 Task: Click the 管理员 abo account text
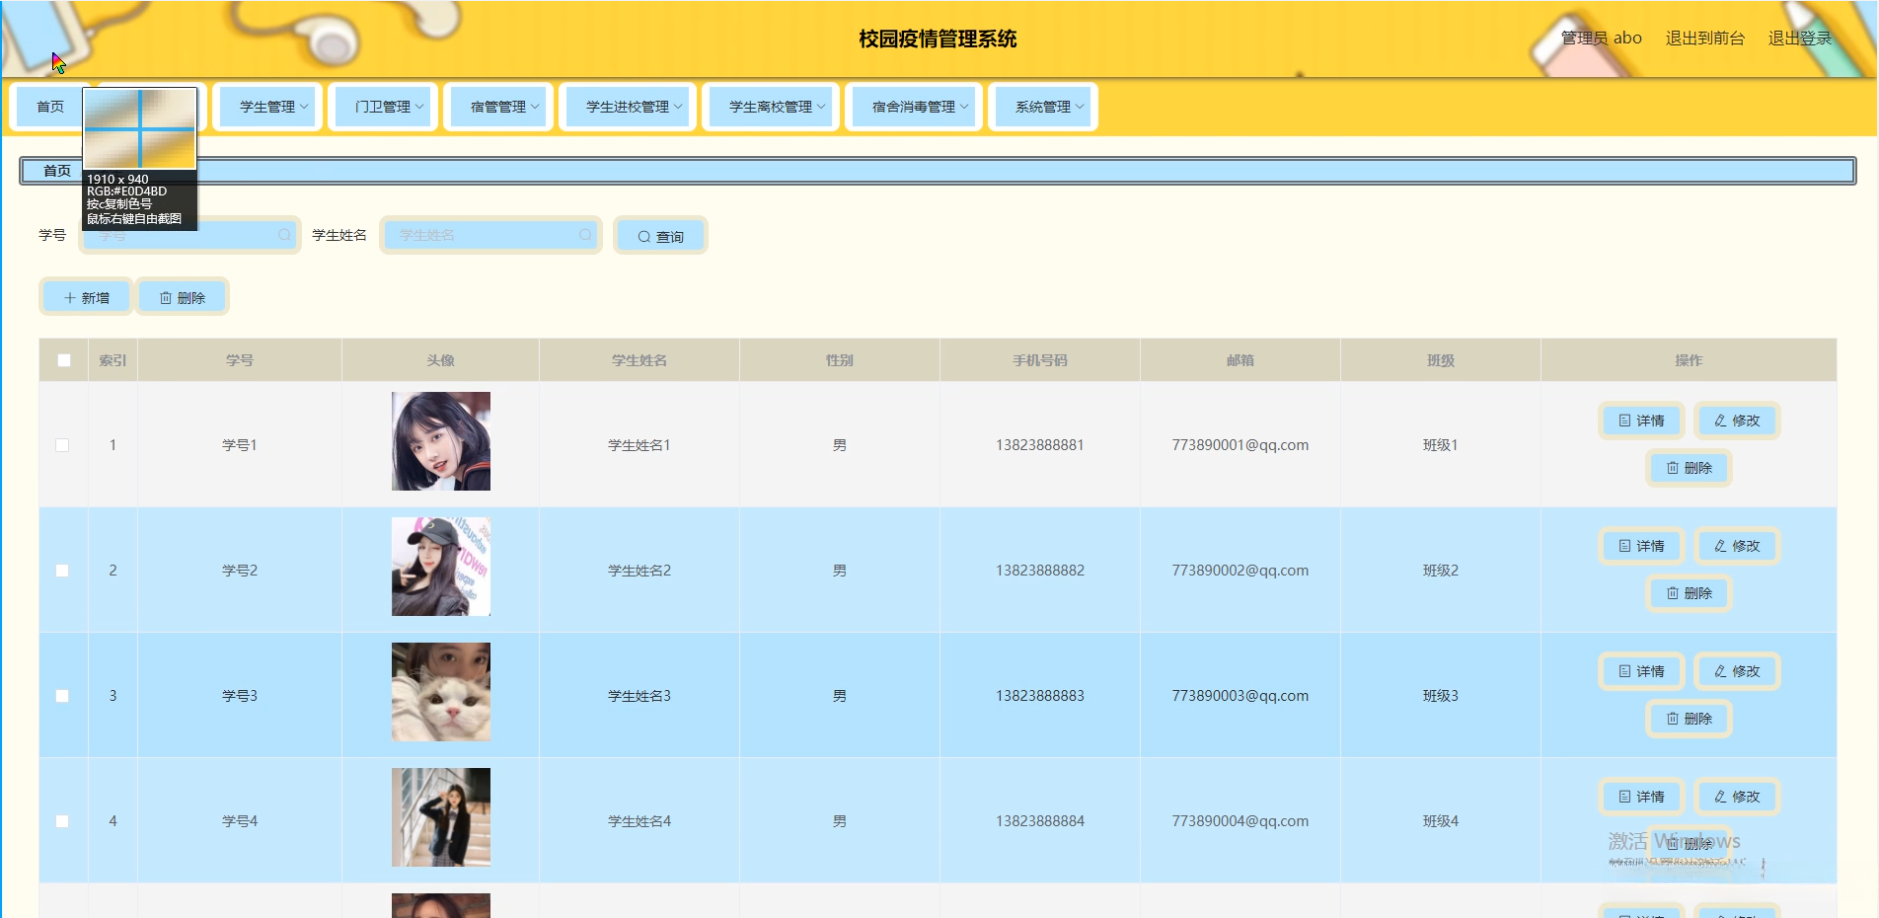(1601, 38)
